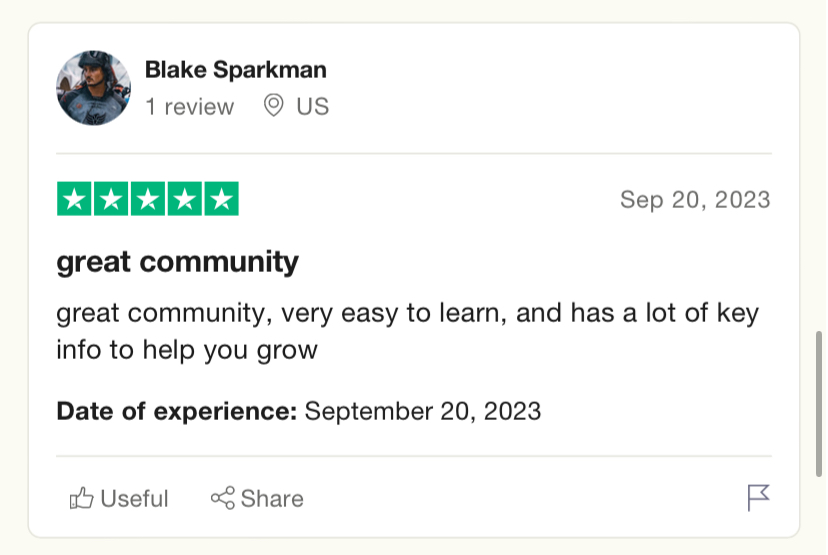Viewport: 828px width, 555px height.
Task: Click the Sep 20, 2023 review date
Action: point(695,200)
